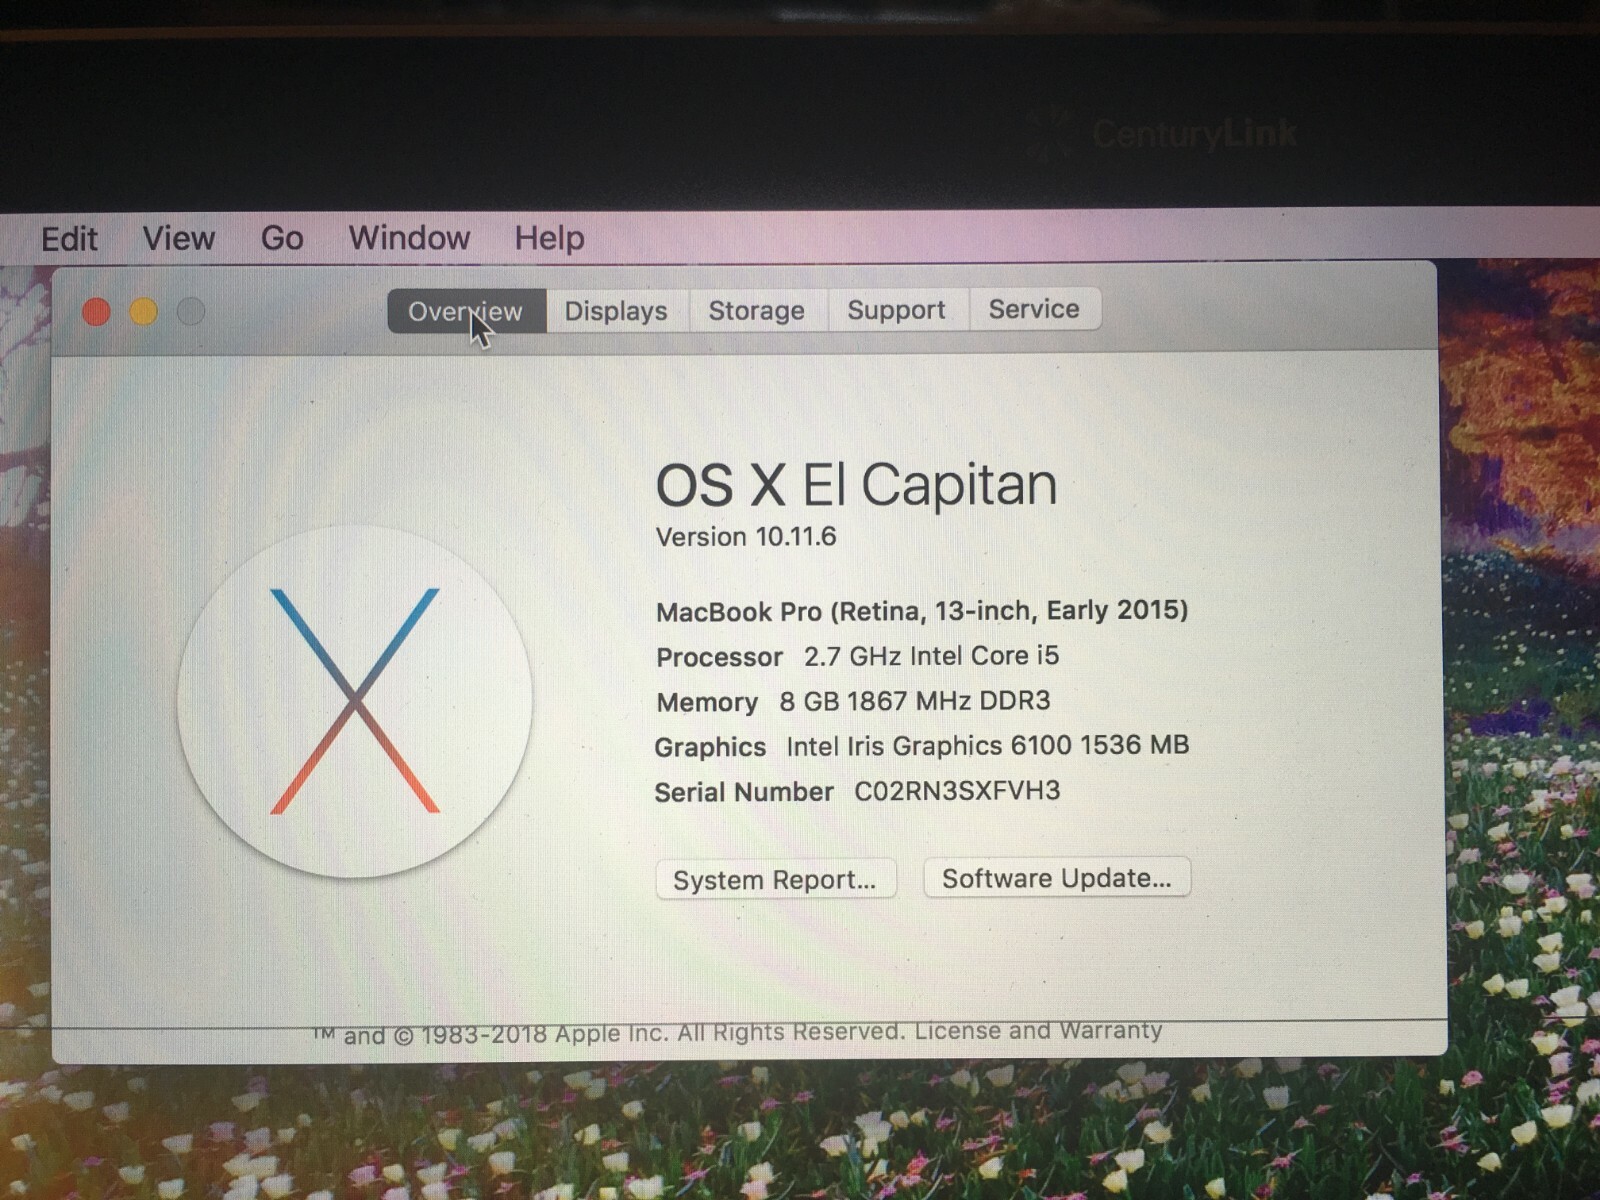
Task: Minimize the About This Mac window
Action: (143, 312)
